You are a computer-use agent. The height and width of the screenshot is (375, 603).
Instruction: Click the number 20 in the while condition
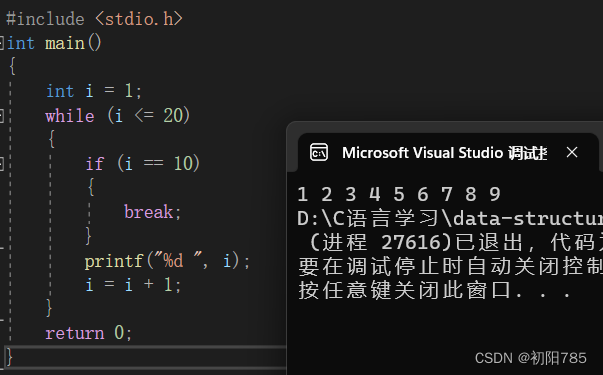pyautogui.click(x=173, y=115)
